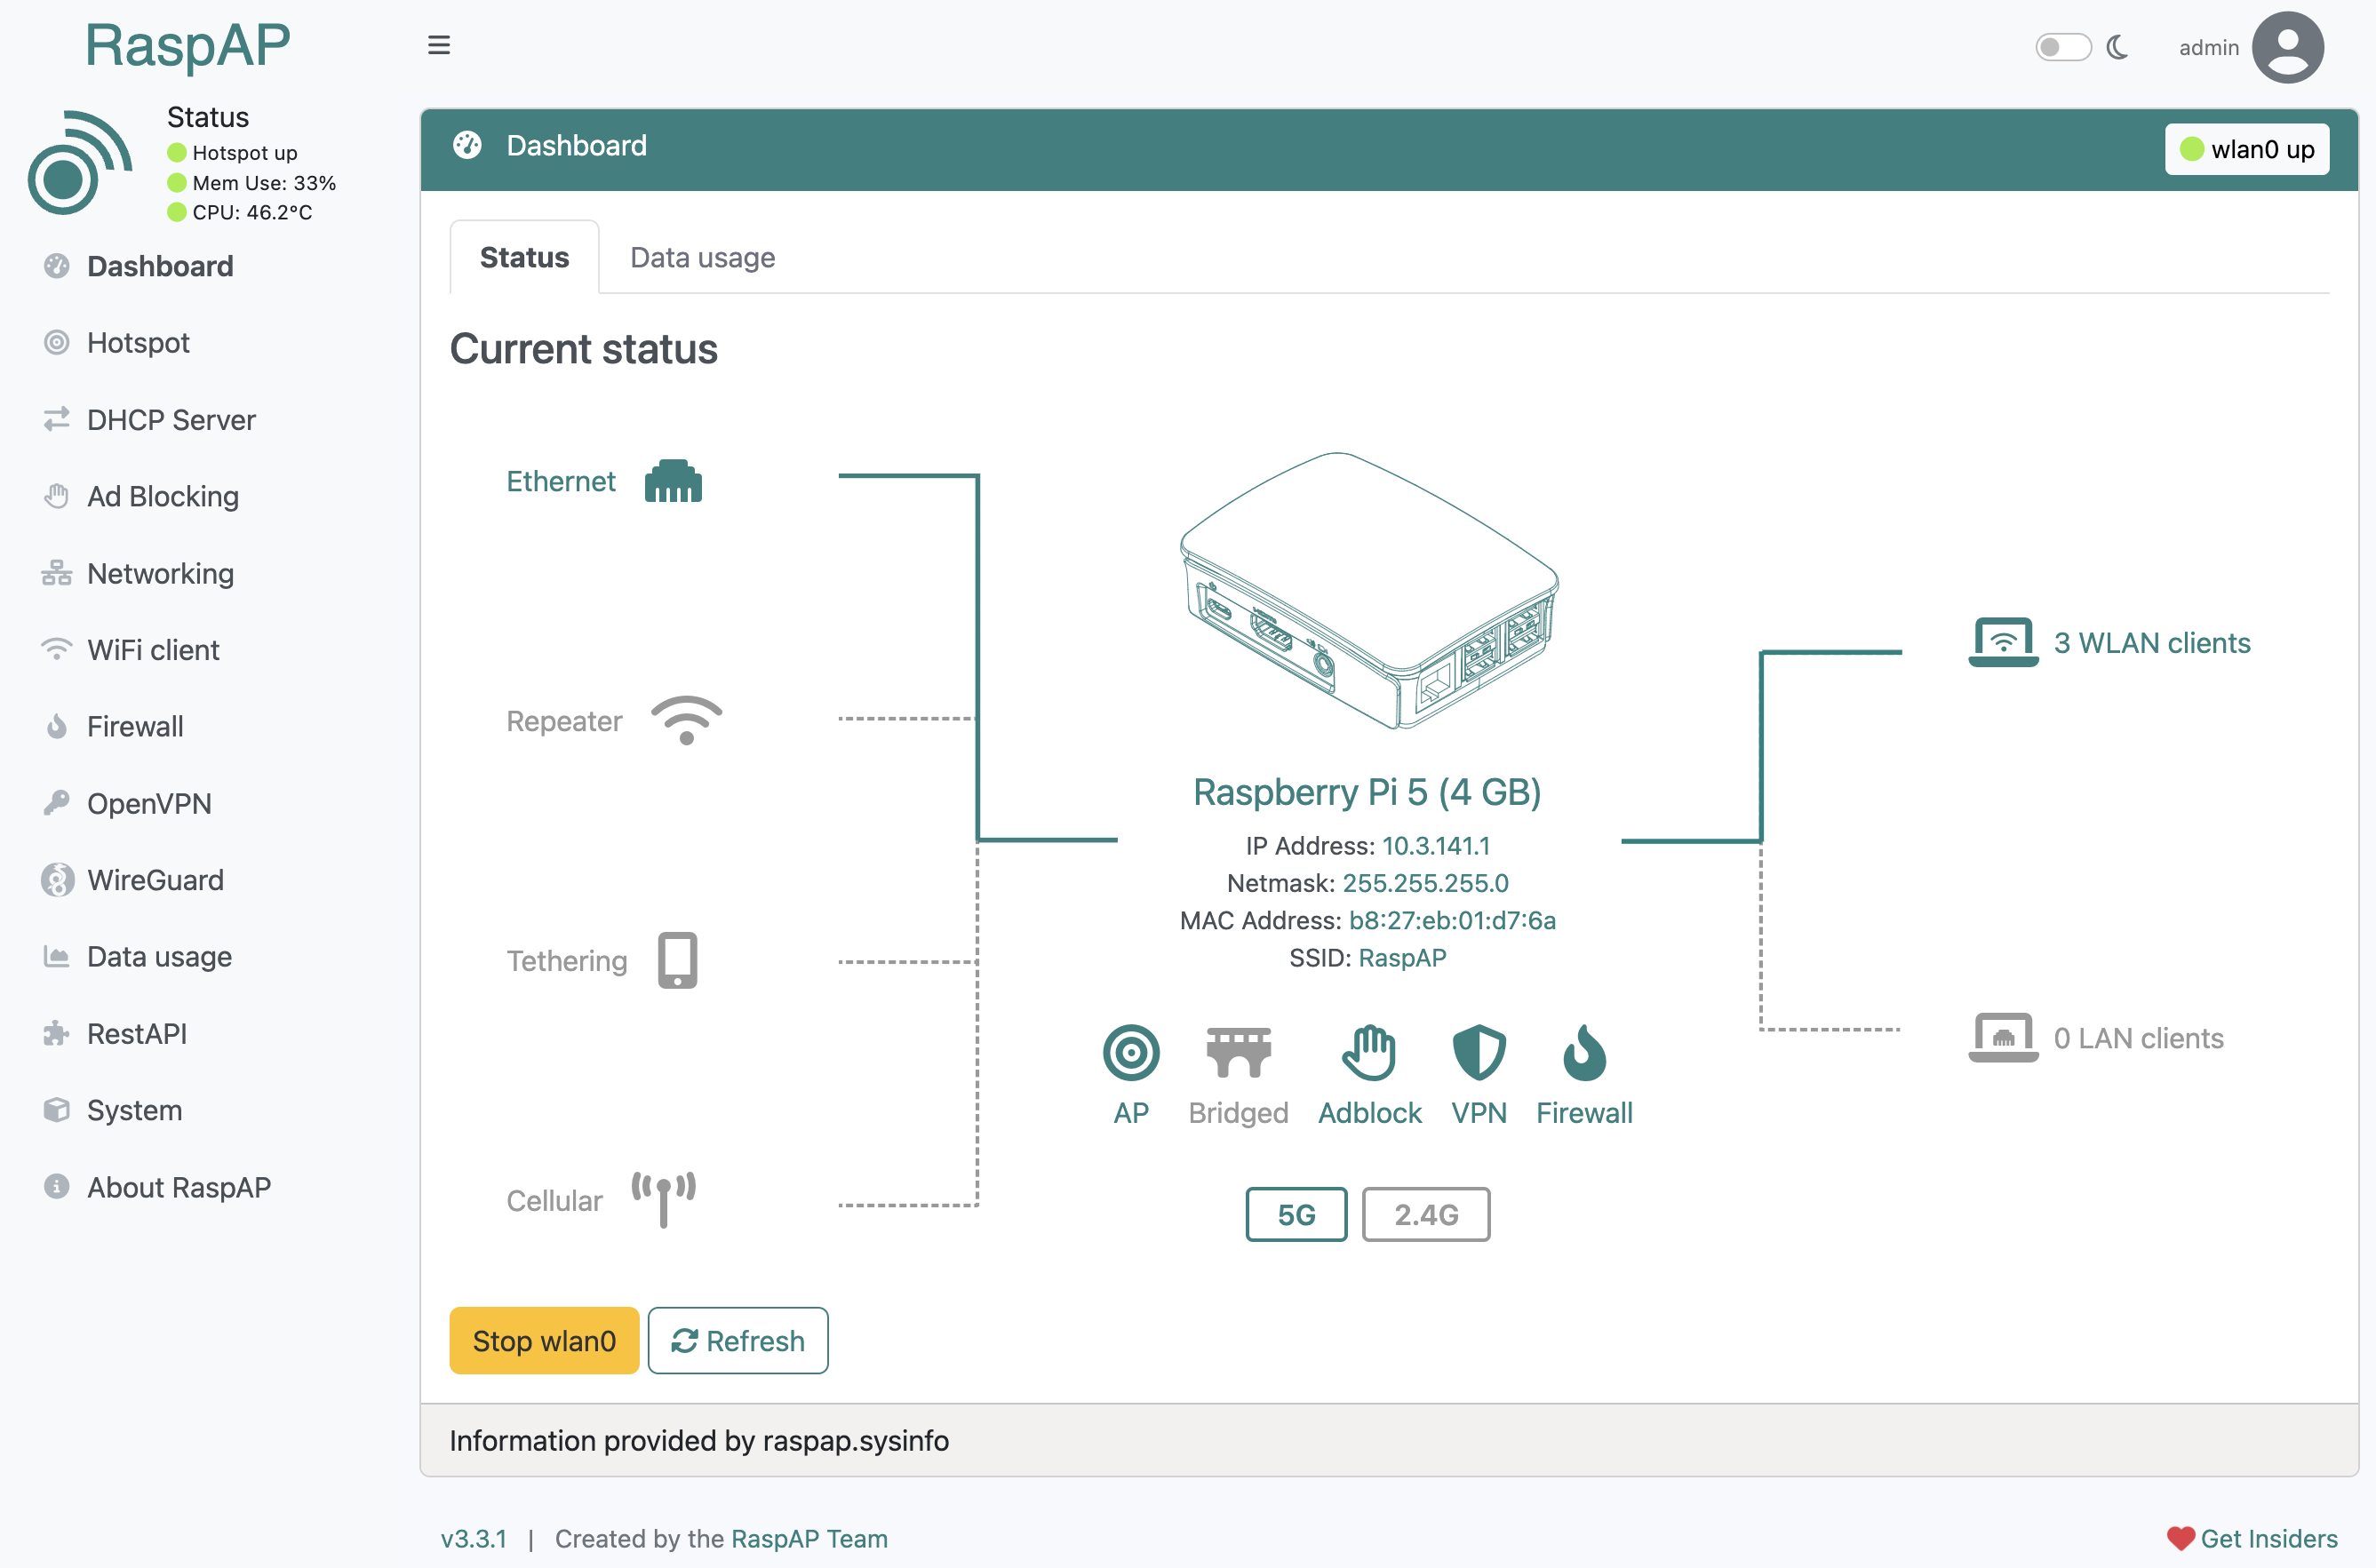Click the DHCP Server arrows icon

point(57,420)
